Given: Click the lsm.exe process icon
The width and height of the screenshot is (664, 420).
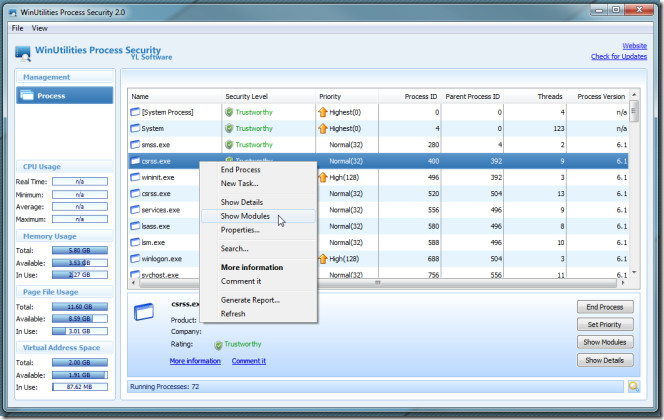Looking at the screenshot, I should pos(135,243).
